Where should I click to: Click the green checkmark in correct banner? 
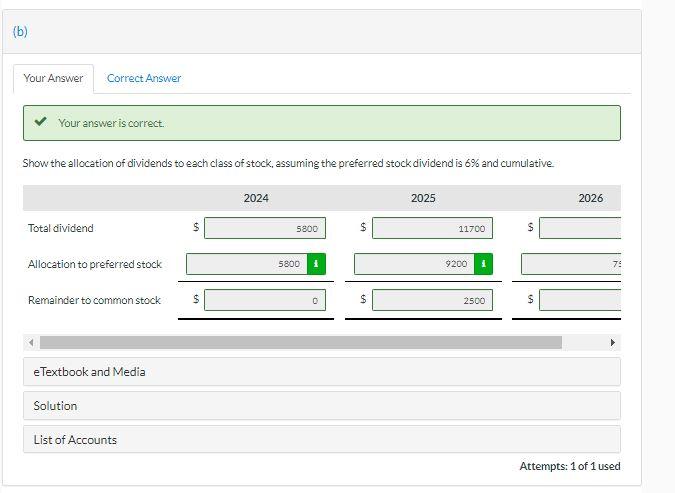coord(40,122)
